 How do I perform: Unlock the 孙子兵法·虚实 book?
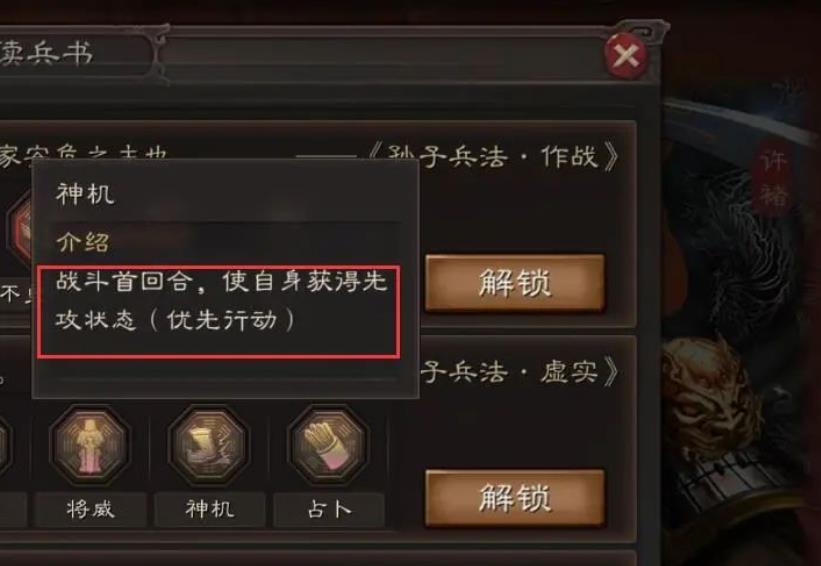coord(515,497)
